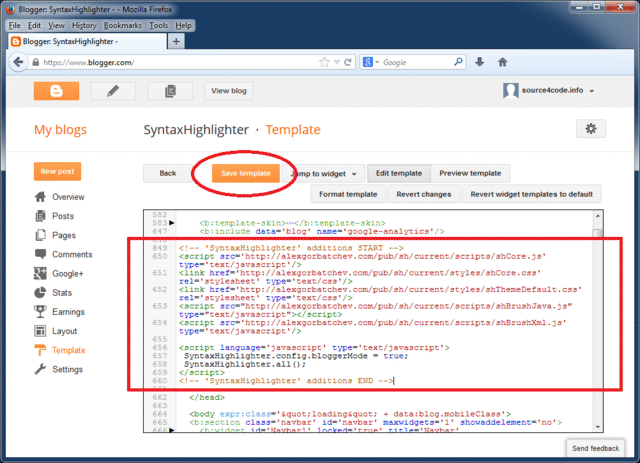Click the Send feedback button

(x=596, y=448)
